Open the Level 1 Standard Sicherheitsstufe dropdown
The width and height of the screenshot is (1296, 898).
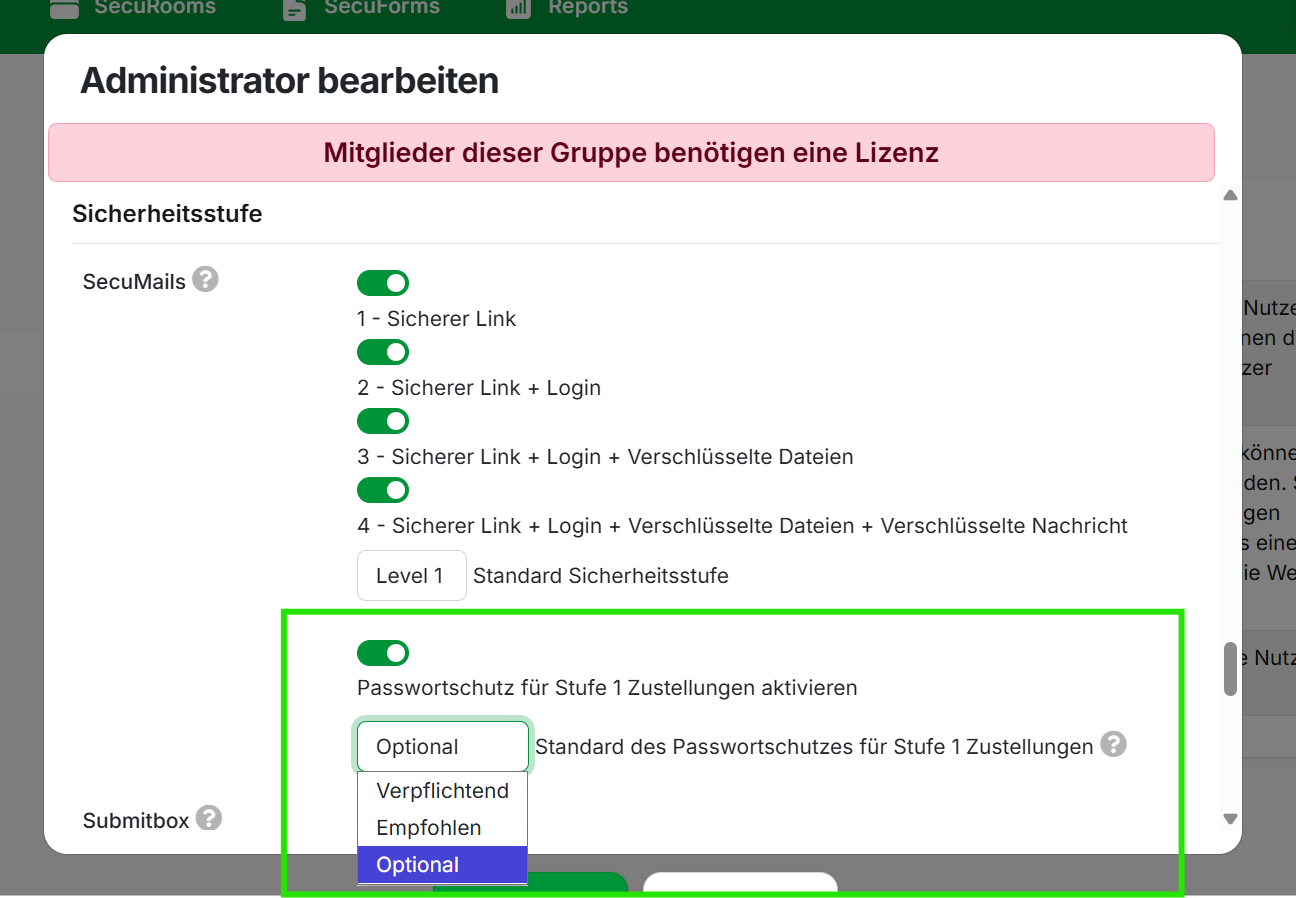pos(412,576)
